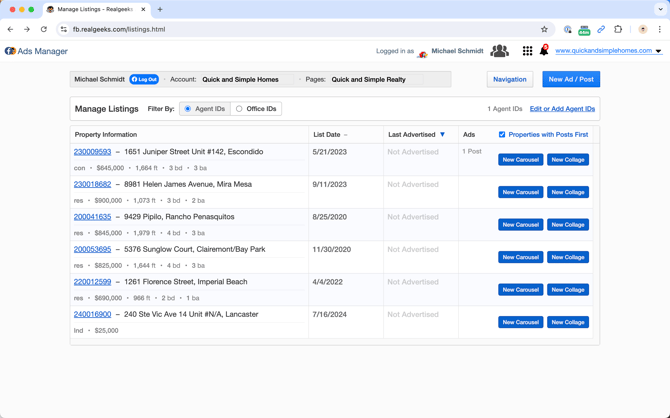Create New Carousel for 9429 Pipilo
The width and height of the screenshot is (670, 418).
(x=520, y=225)
